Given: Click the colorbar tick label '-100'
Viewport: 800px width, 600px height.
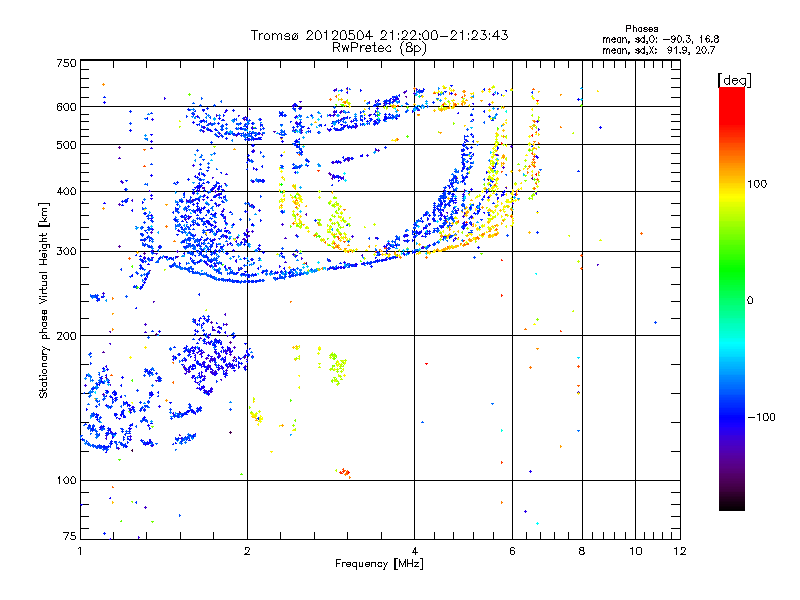Looking at the screenshot, I should point(762,417).
